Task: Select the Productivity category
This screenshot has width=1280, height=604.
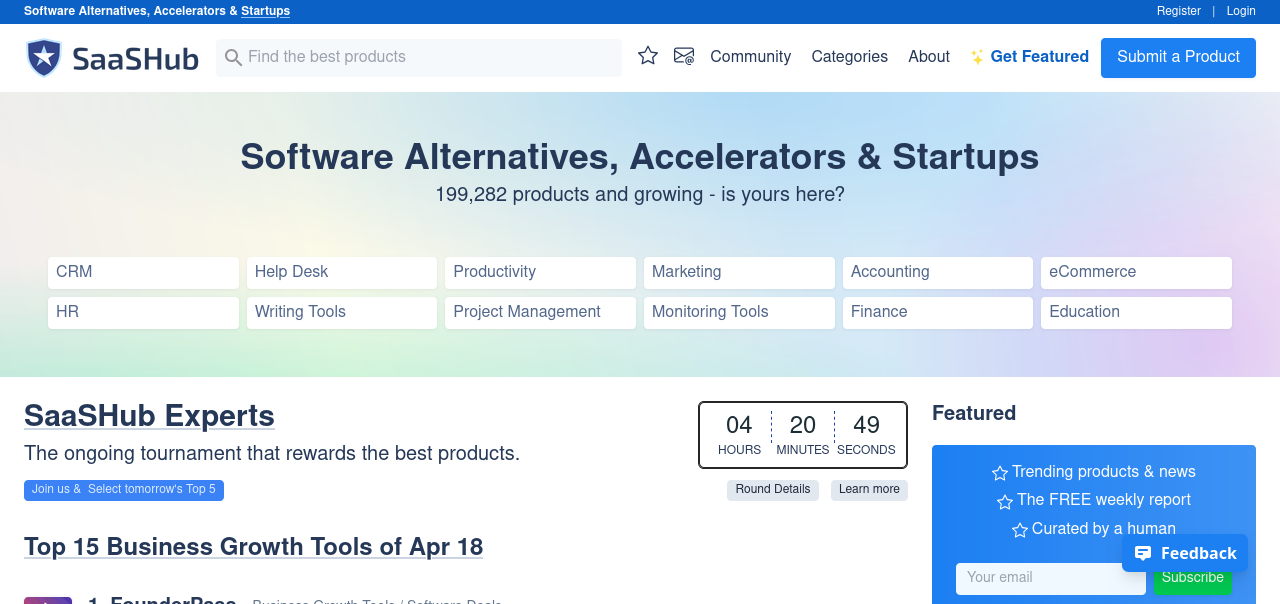Action: 540,272
